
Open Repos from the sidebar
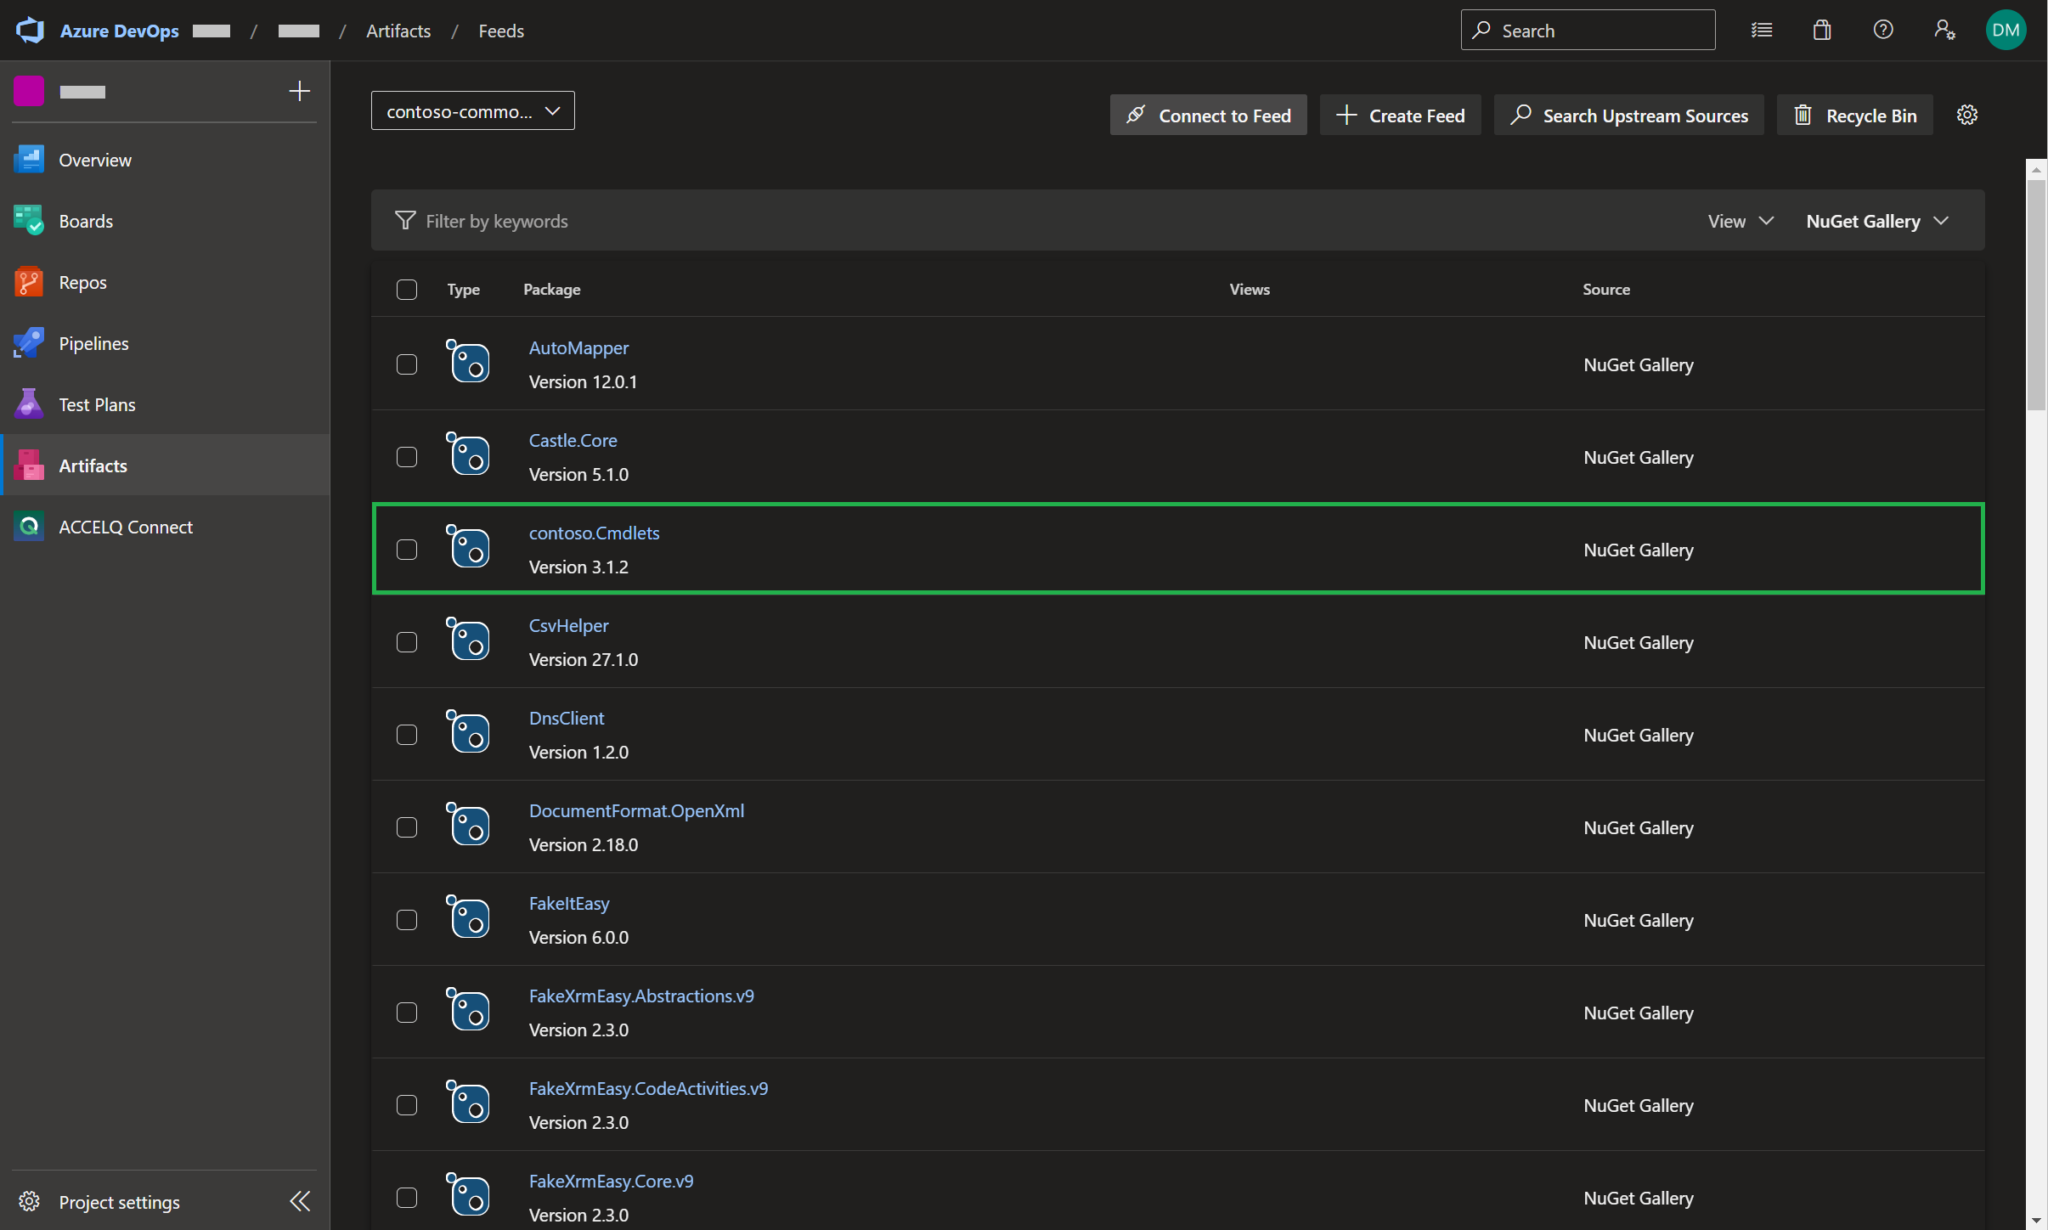(x=82, y=282)
